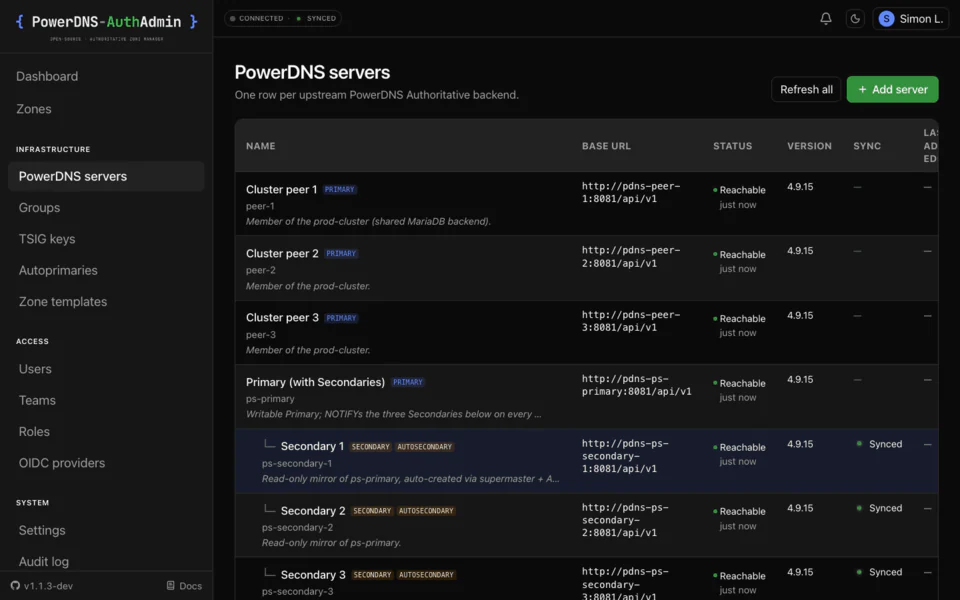Click SECONDARY badge on Secondary 2
Viewport: 960px width, 600px height.
[x=372, y=511]
